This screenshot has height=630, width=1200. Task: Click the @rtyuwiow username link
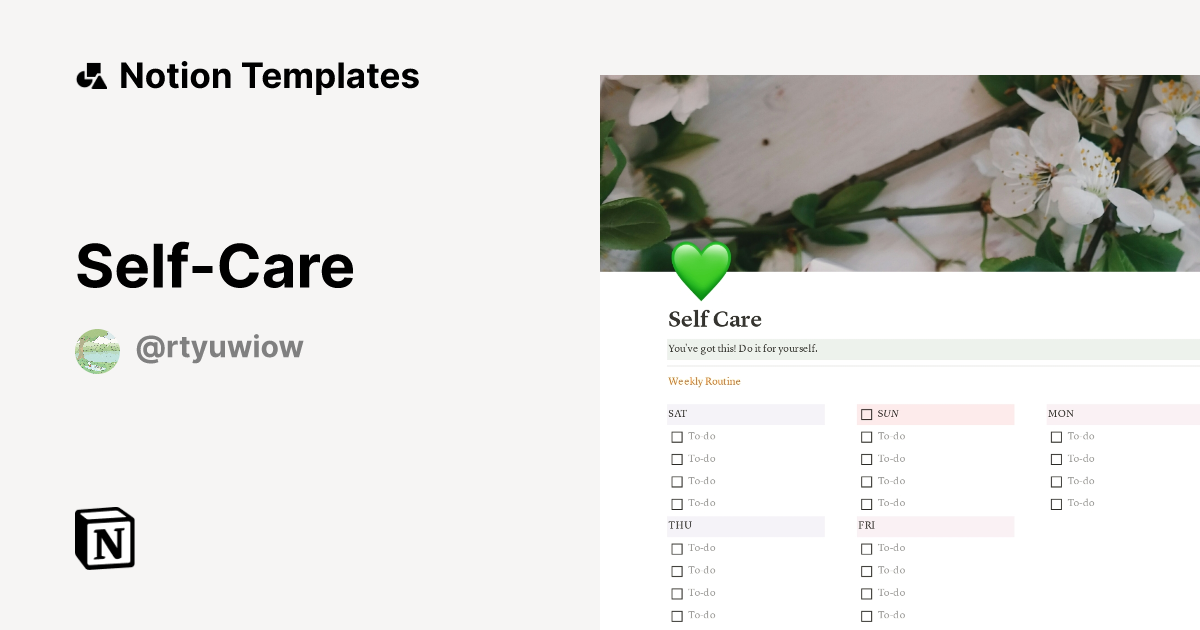point(220,346)
